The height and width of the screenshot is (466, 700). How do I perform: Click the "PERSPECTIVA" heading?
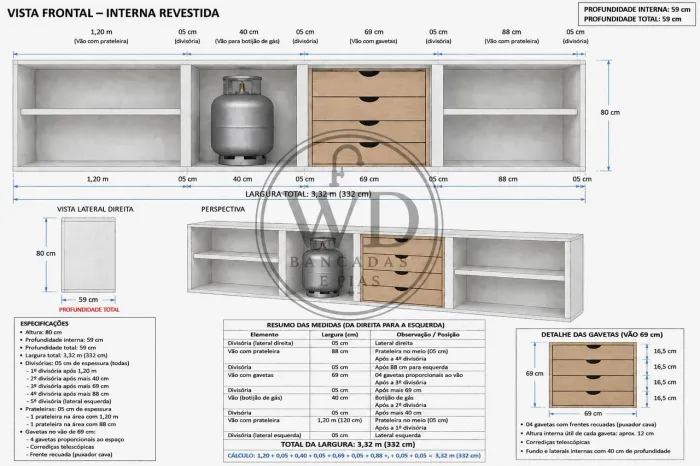click(223, 209)
